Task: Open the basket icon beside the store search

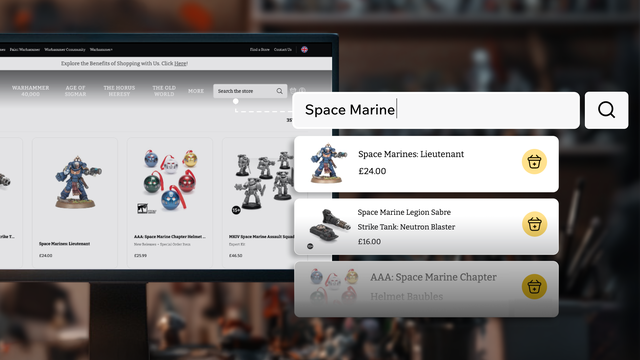Action: pos(293,91)
